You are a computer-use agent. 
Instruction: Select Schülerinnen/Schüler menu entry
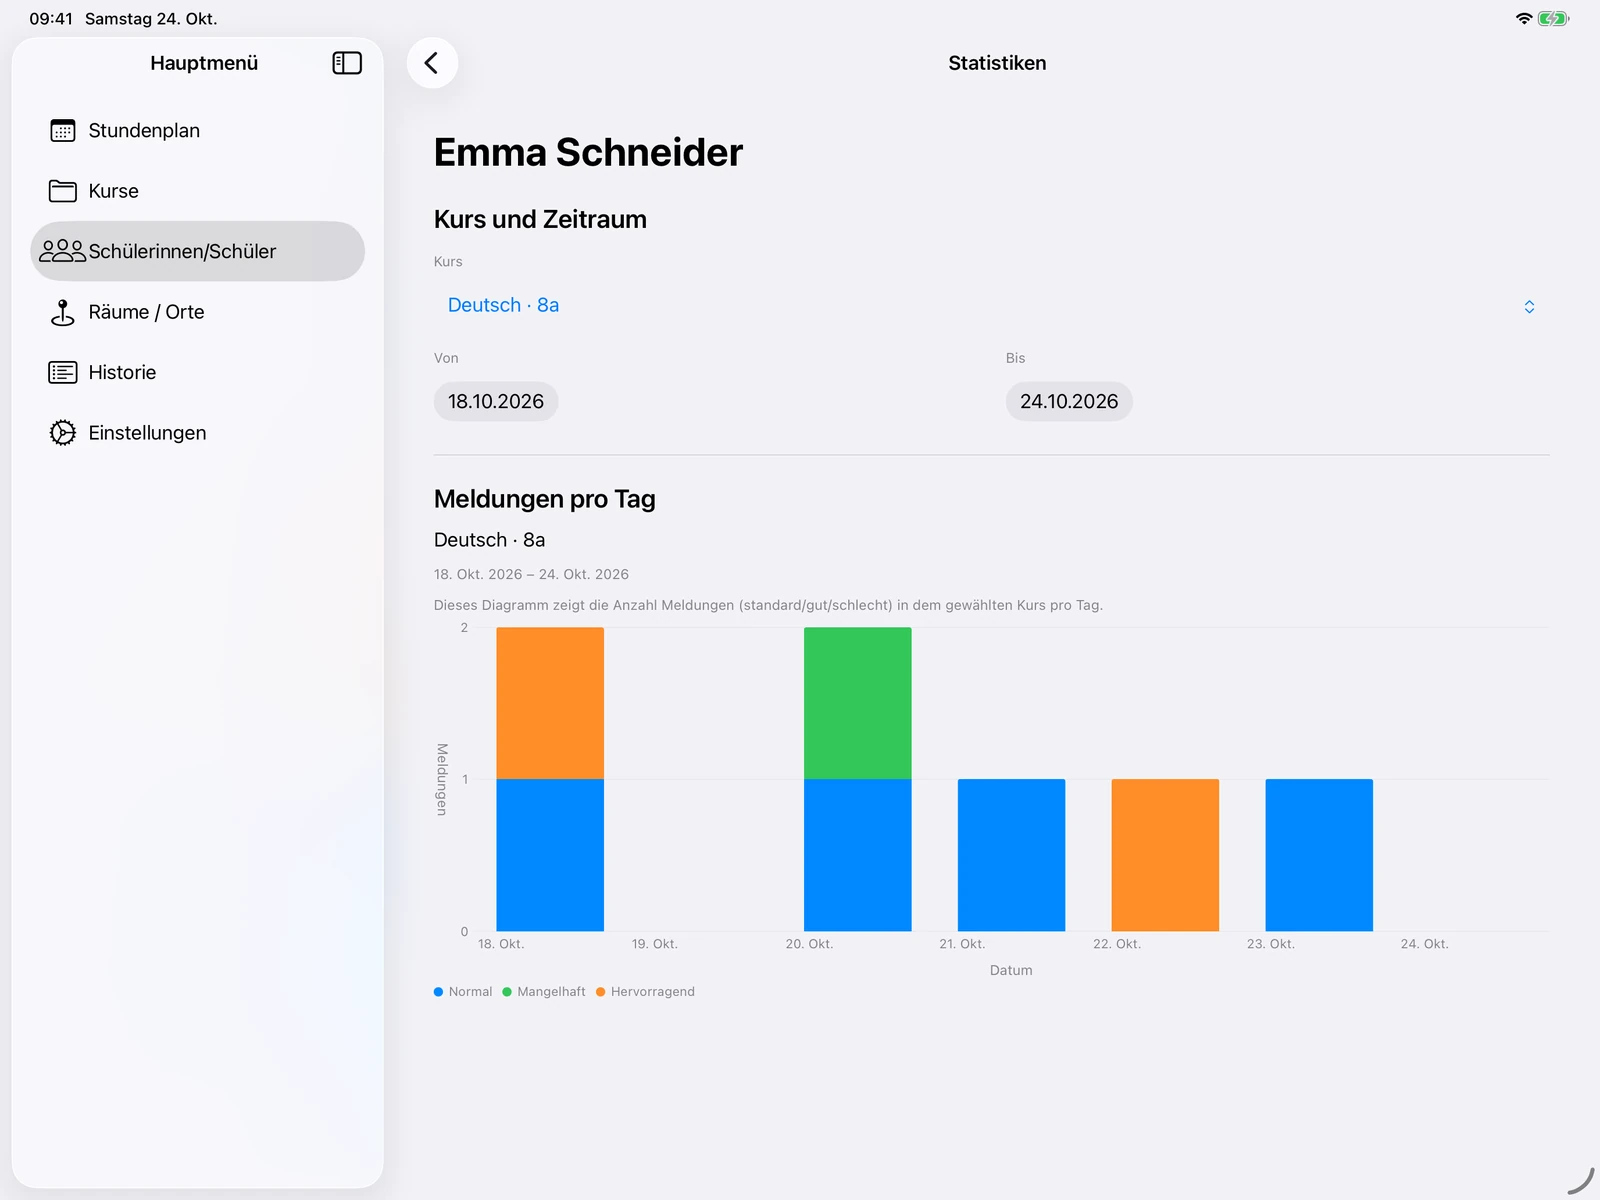198,251
